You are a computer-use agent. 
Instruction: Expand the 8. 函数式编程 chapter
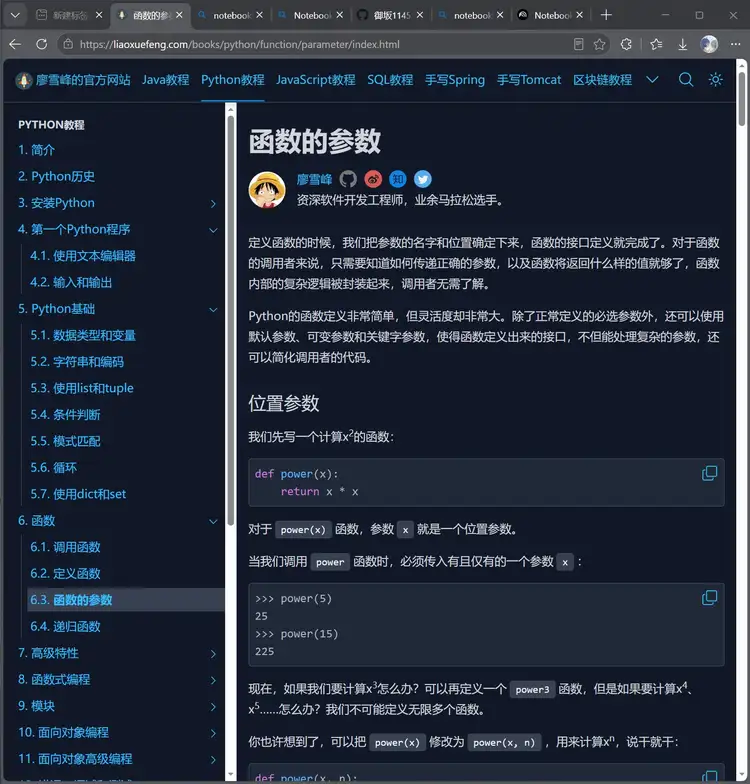[x=213, y=680]
